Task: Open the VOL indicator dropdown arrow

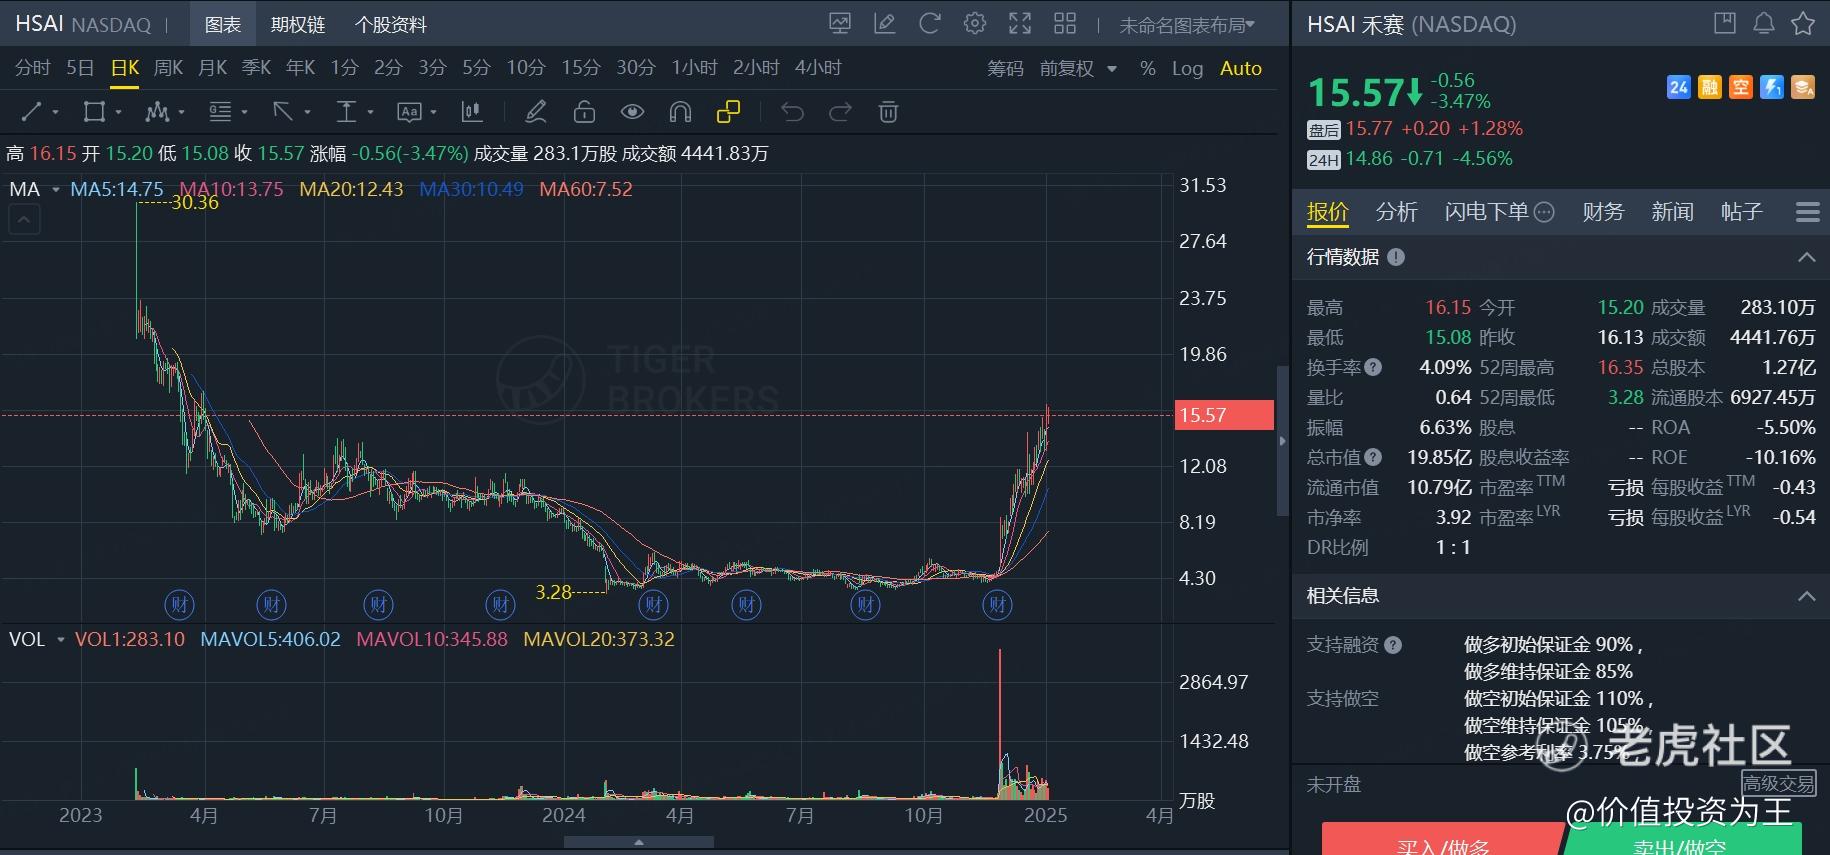Action: 61,640
